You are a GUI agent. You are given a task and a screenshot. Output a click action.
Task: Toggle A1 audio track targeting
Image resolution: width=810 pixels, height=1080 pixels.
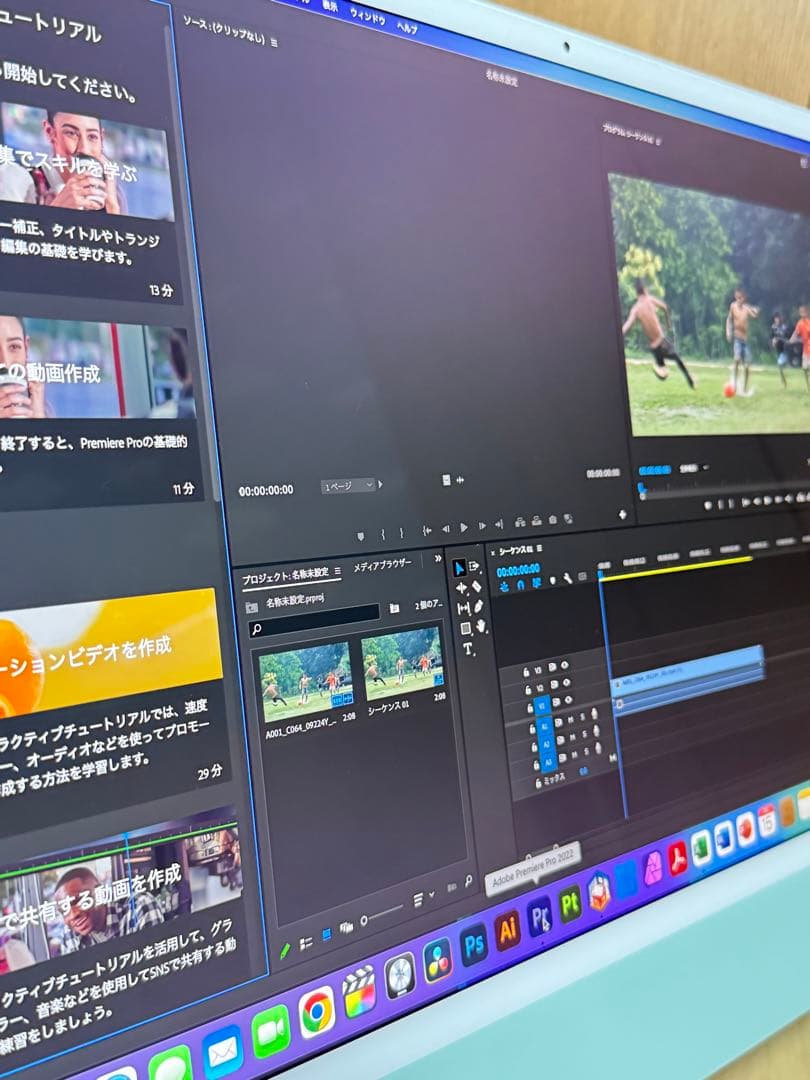tap(545, 724)
